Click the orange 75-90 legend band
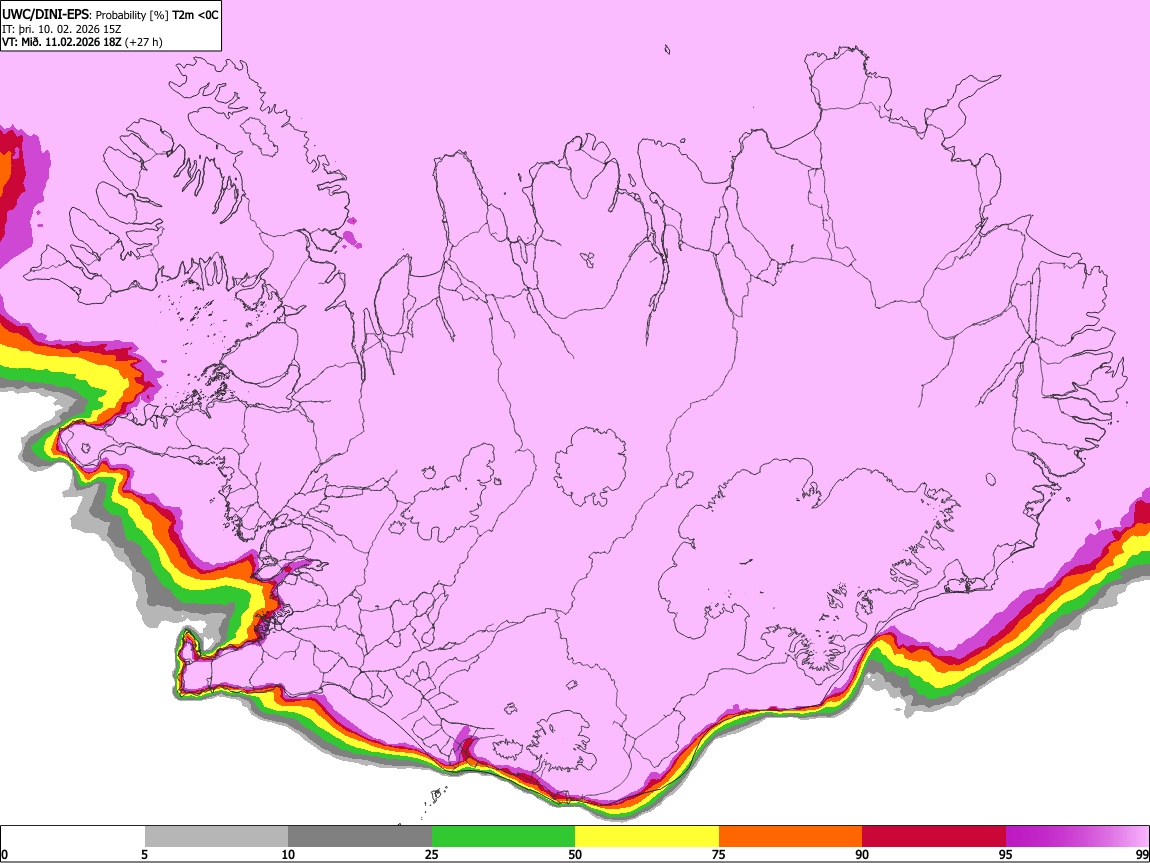The width and height of the screenshot is (1150, 863). click(x=791, y=837)
